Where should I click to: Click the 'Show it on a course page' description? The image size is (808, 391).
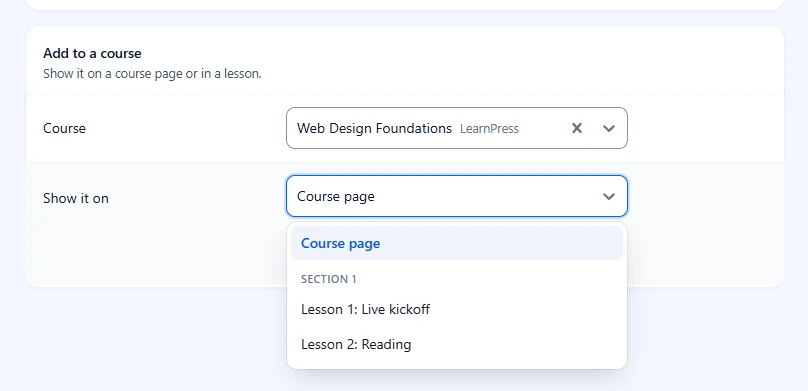click(152, 74)
